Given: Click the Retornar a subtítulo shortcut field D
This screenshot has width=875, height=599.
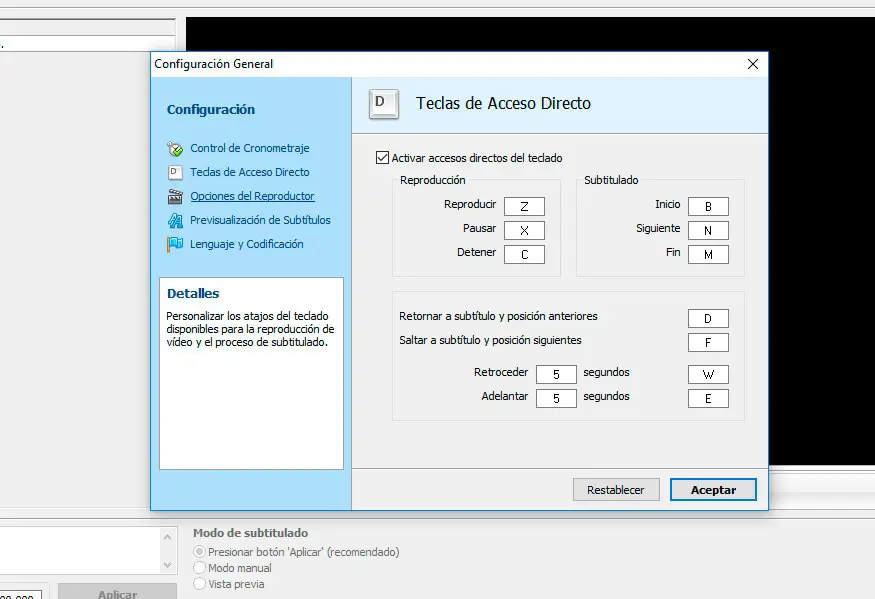Looking at the screenshot, I should click(x=708, y=319).
